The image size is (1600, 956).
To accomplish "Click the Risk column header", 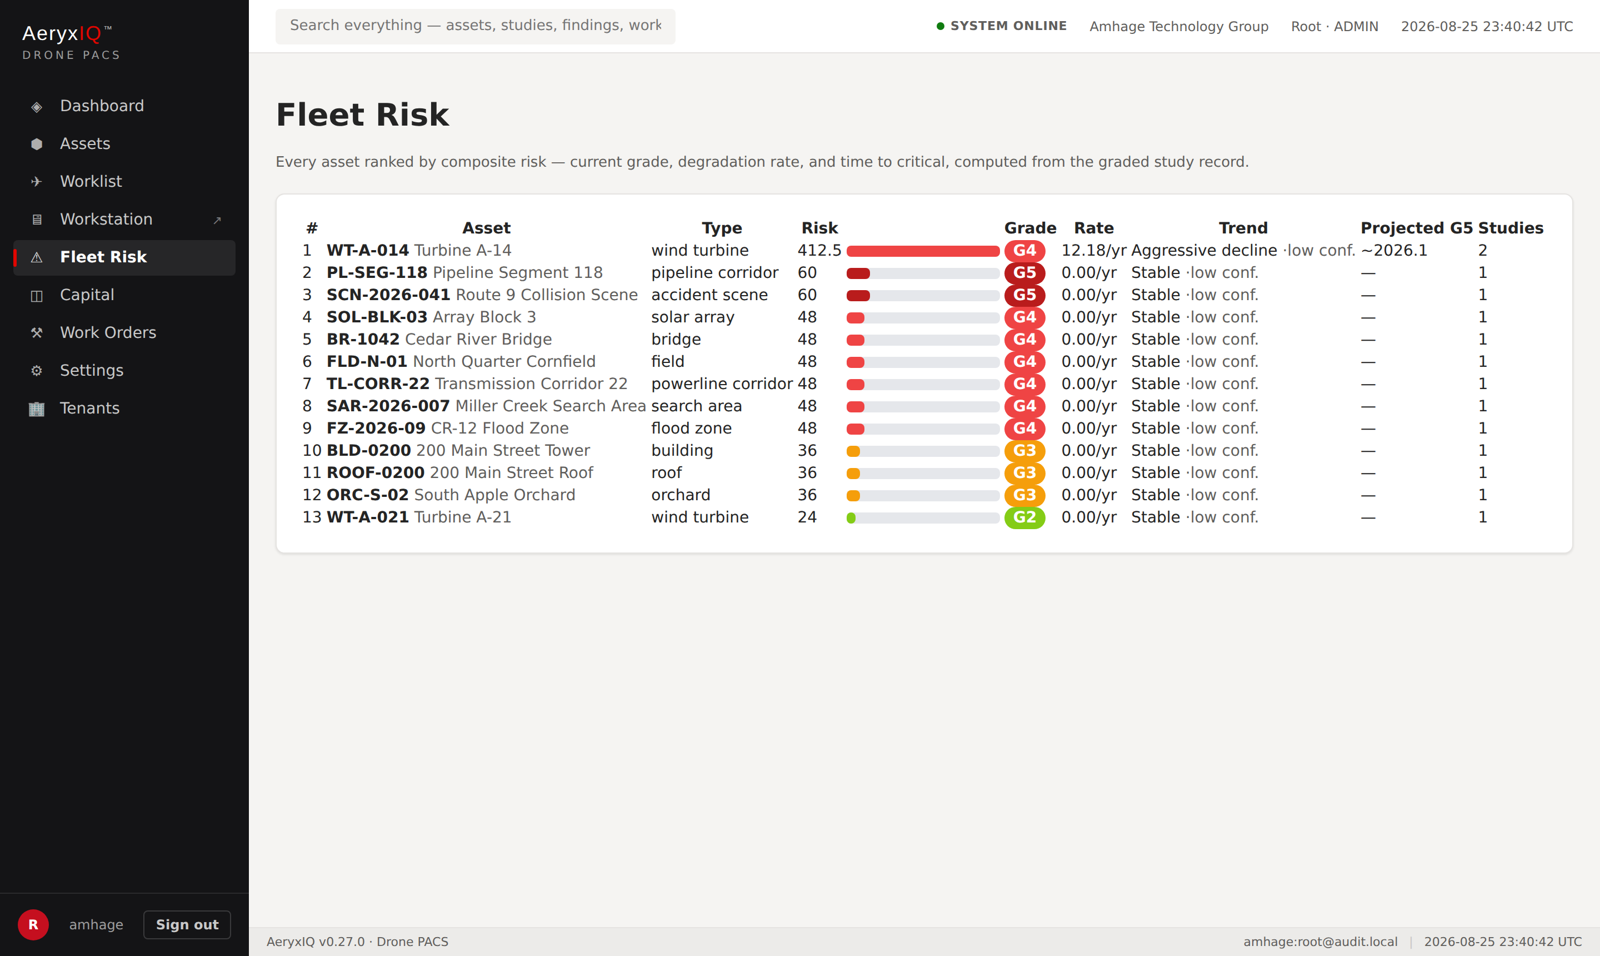I will click(x=820, y=228).
